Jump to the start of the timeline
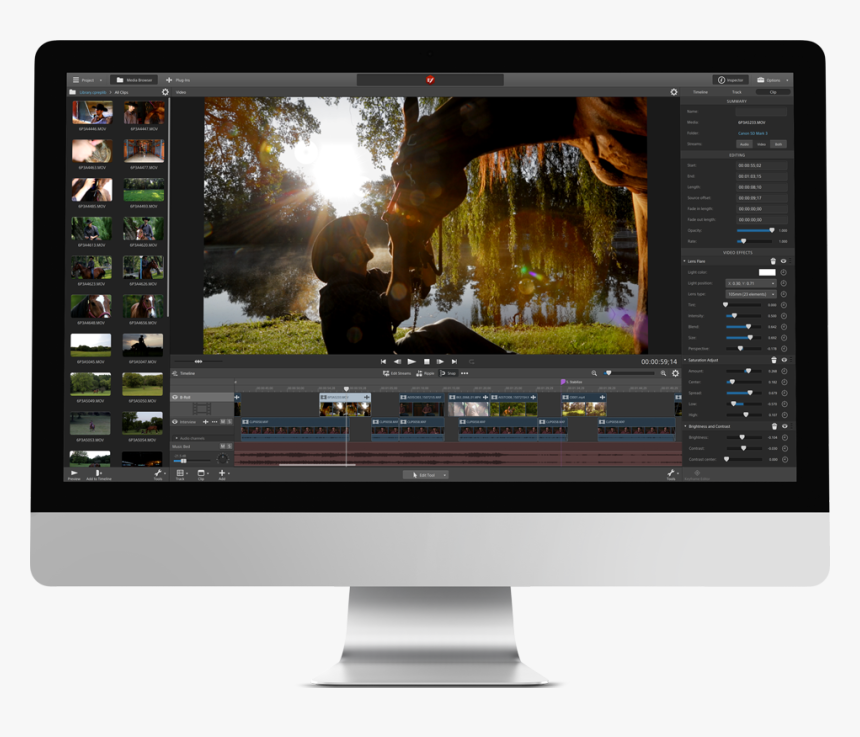The image size is (860, 737). [x=383, y=361]
